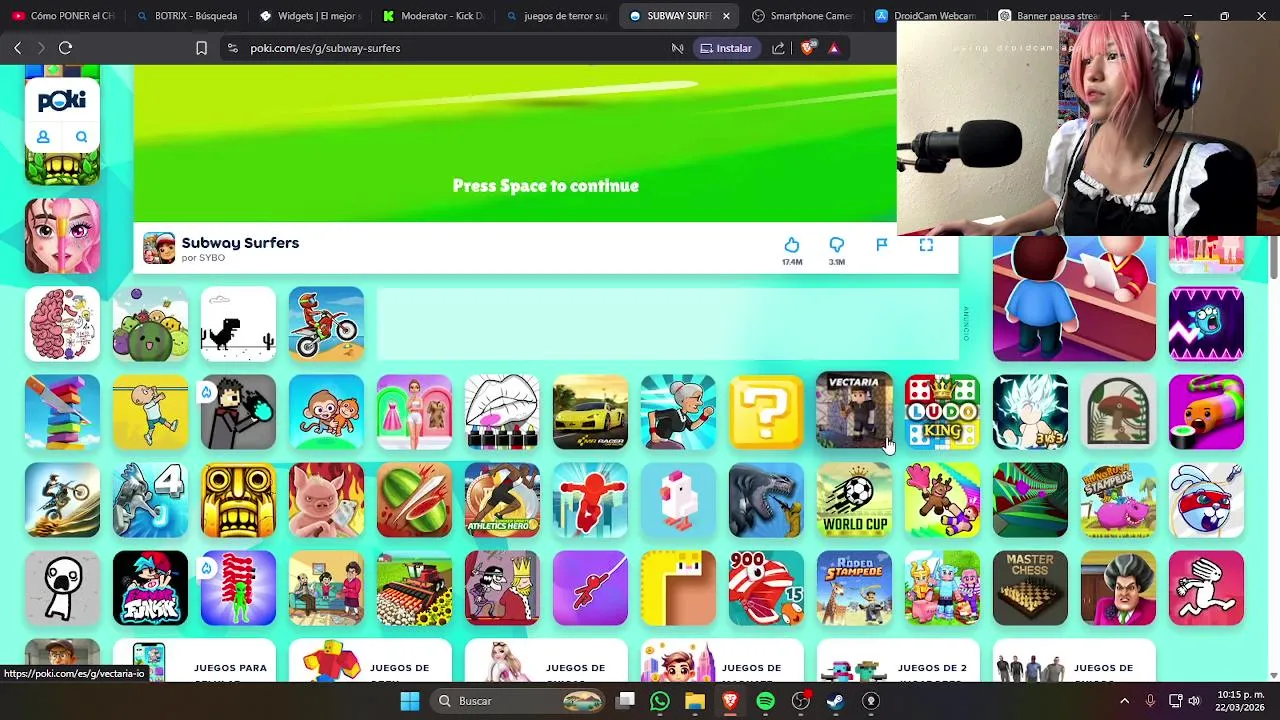Open the Rodeo Stampede game

click(x=854, y=588)
